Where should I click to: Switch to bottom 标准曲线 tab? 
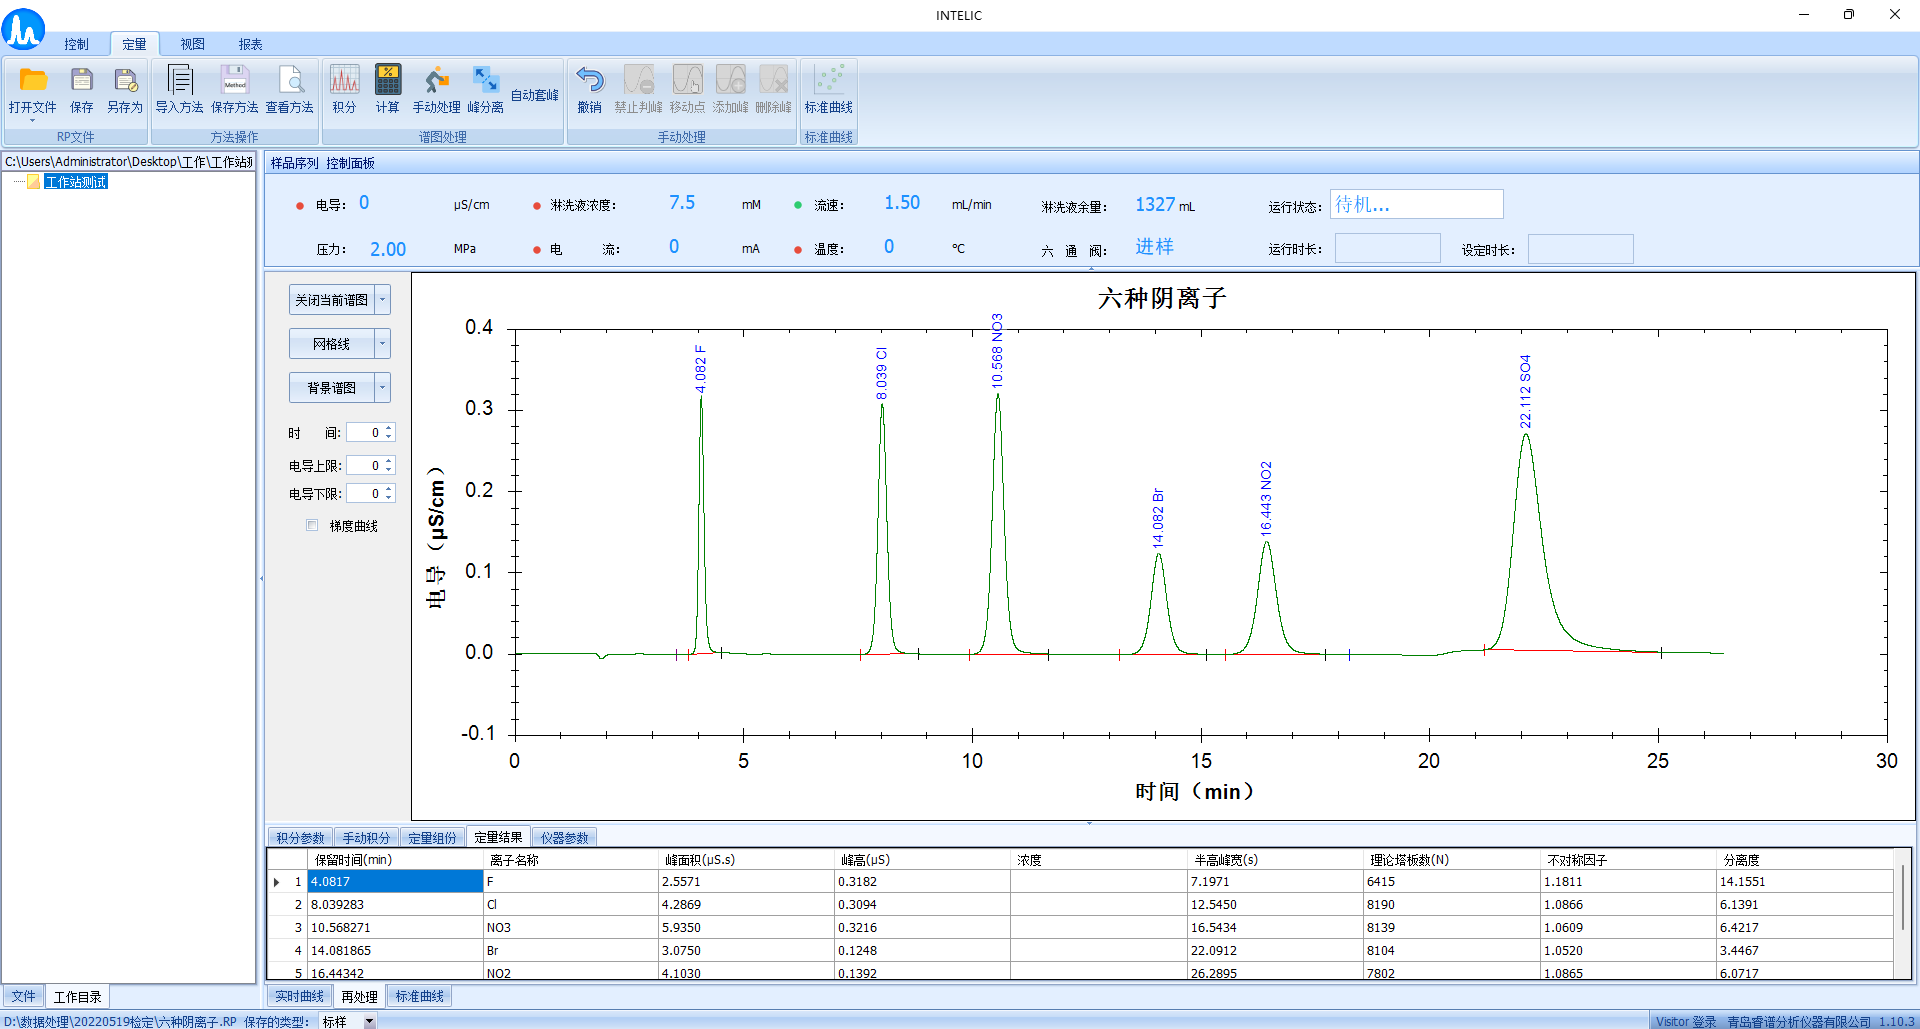tap(419, 996)
